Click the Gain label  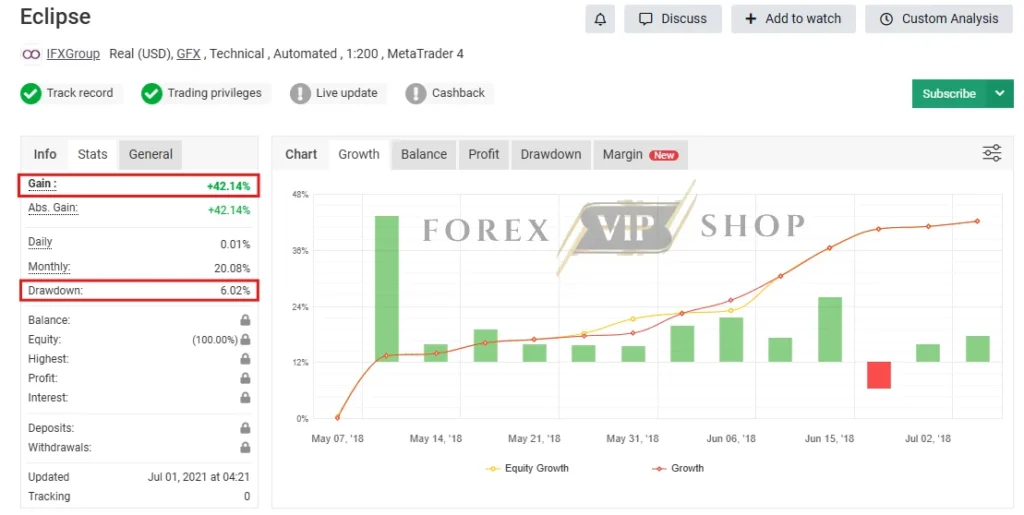pyautogui.click(x=42, y=184)
